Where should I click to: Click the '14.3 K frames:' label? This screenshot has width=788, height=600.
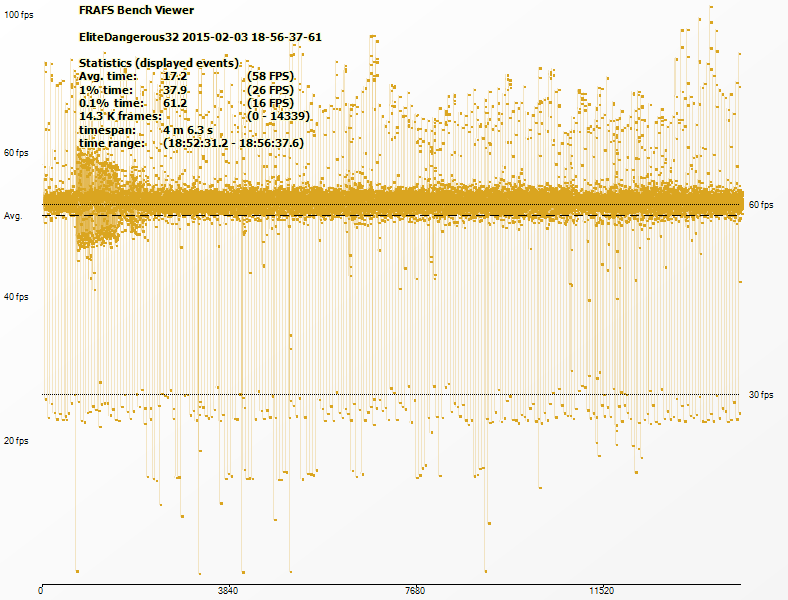120,116
